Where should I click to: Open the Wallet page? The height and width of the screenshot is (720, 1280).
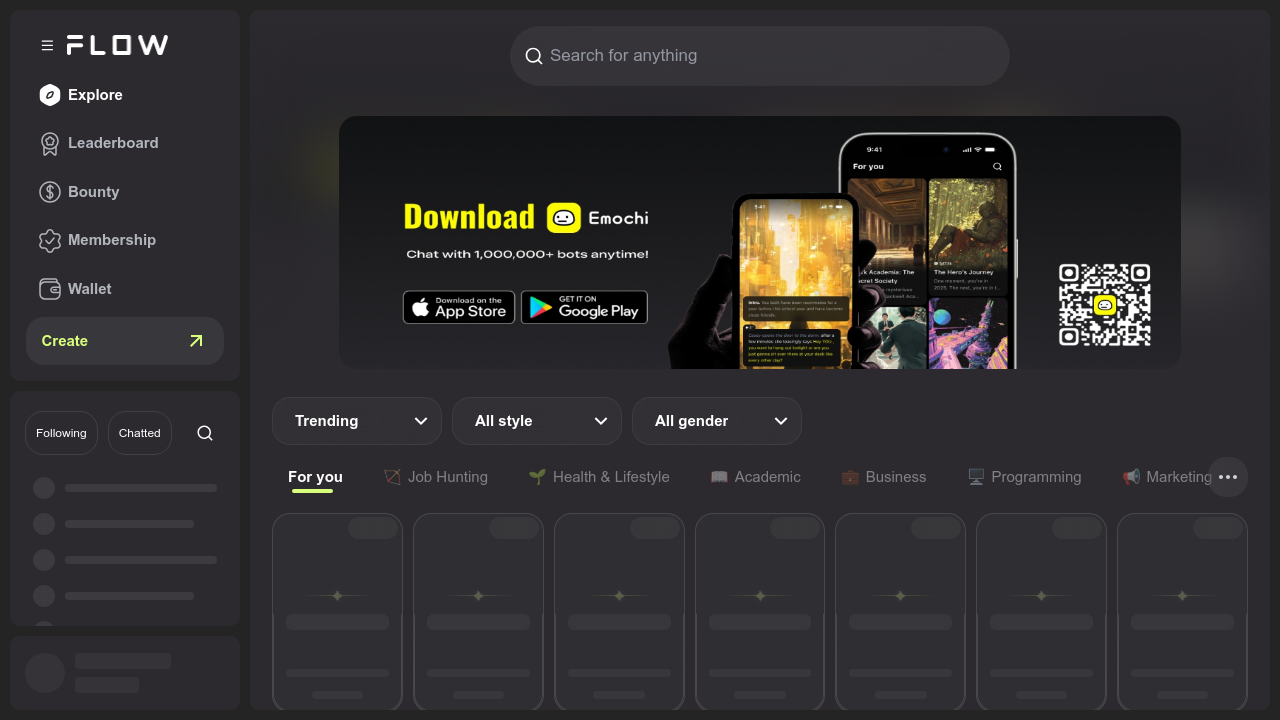click(88, 289)
